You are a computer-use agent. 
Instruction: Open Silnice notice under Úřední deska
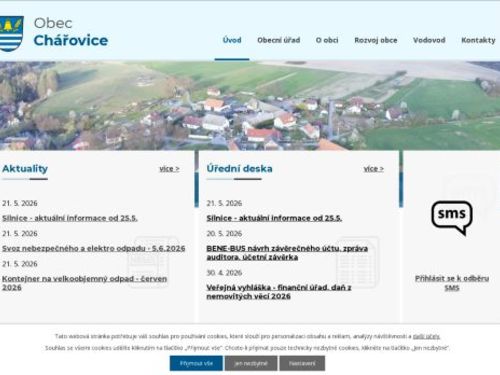pyautogui.click(x=274, y=218)
